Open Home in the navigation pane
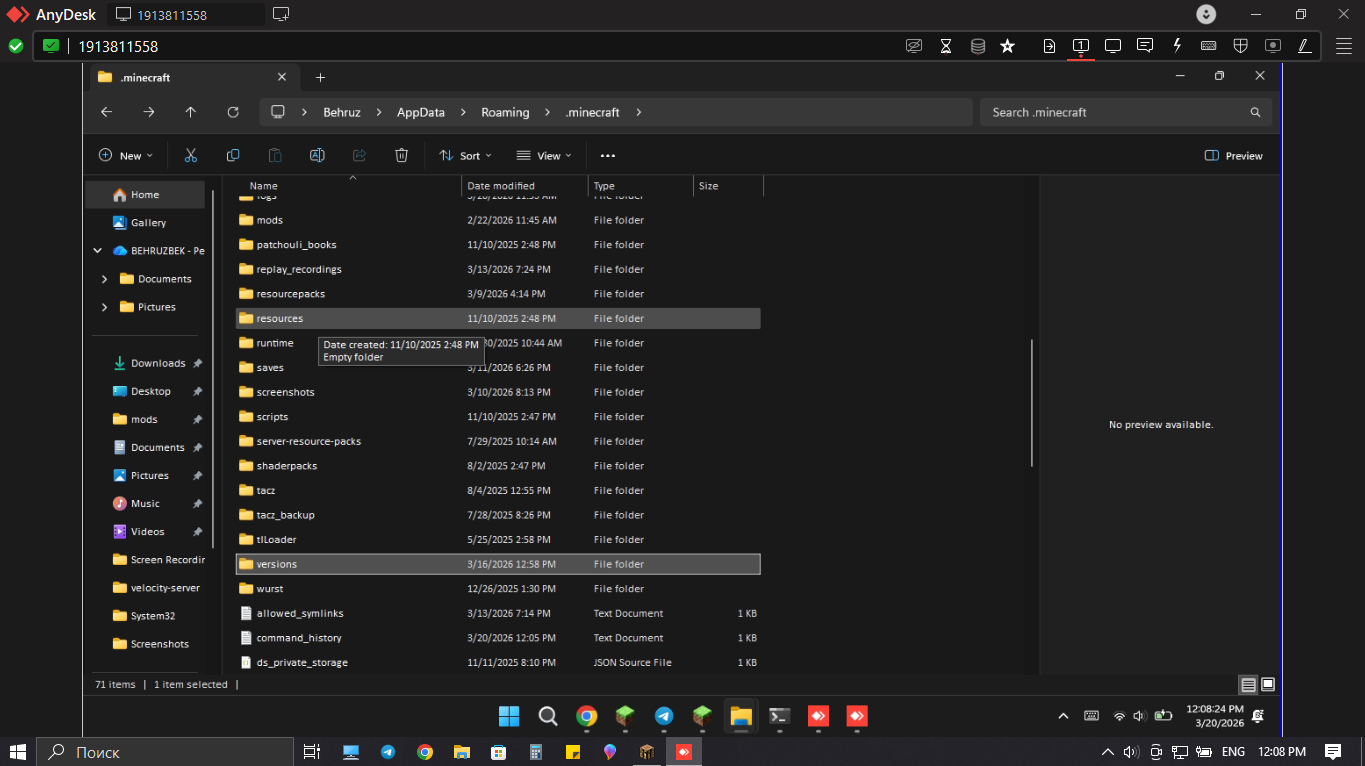 click(x=145, y=195)
